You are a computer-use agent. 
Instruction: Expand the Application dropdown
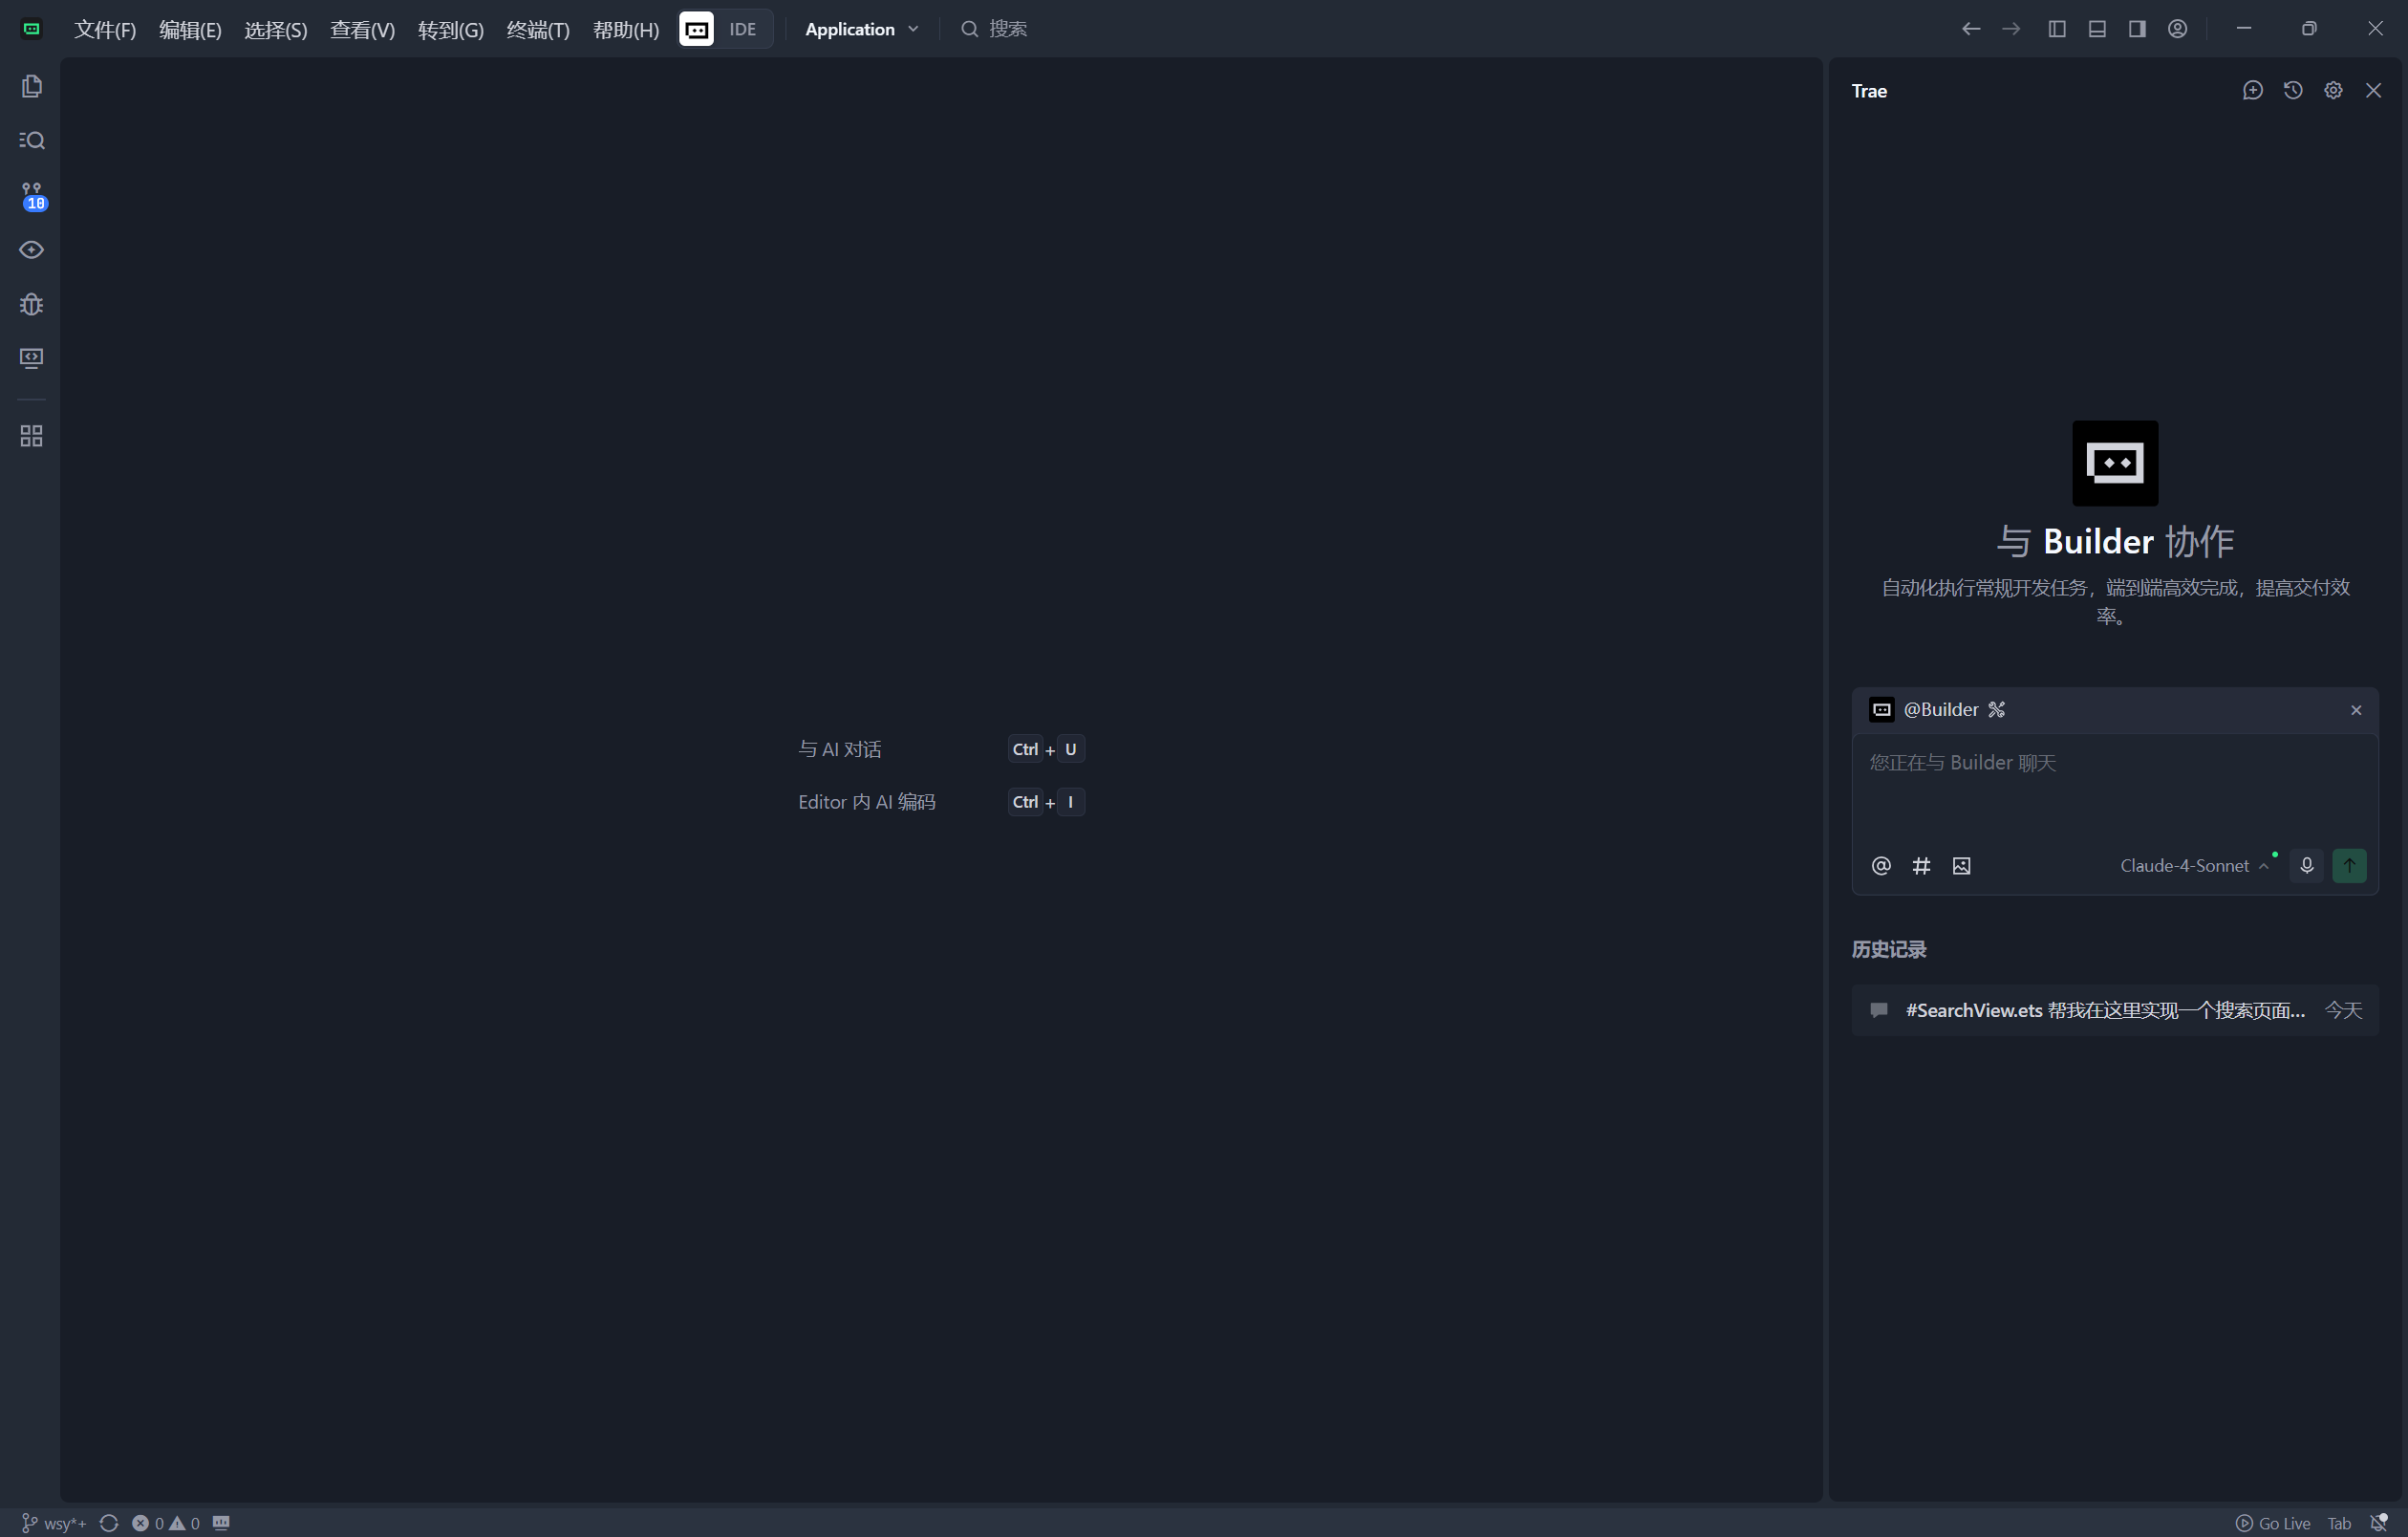[861, 29]
